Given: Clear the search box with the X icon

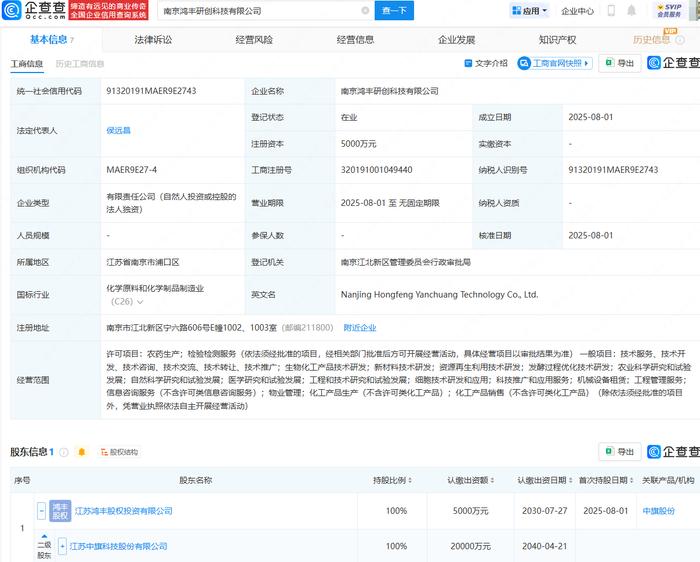Looking at the screenshot, I should pyautogui.click(x=365, y=10).
